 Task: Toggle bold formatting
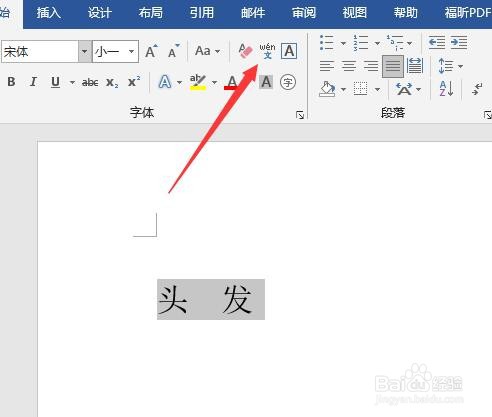[x=11, y=82]
